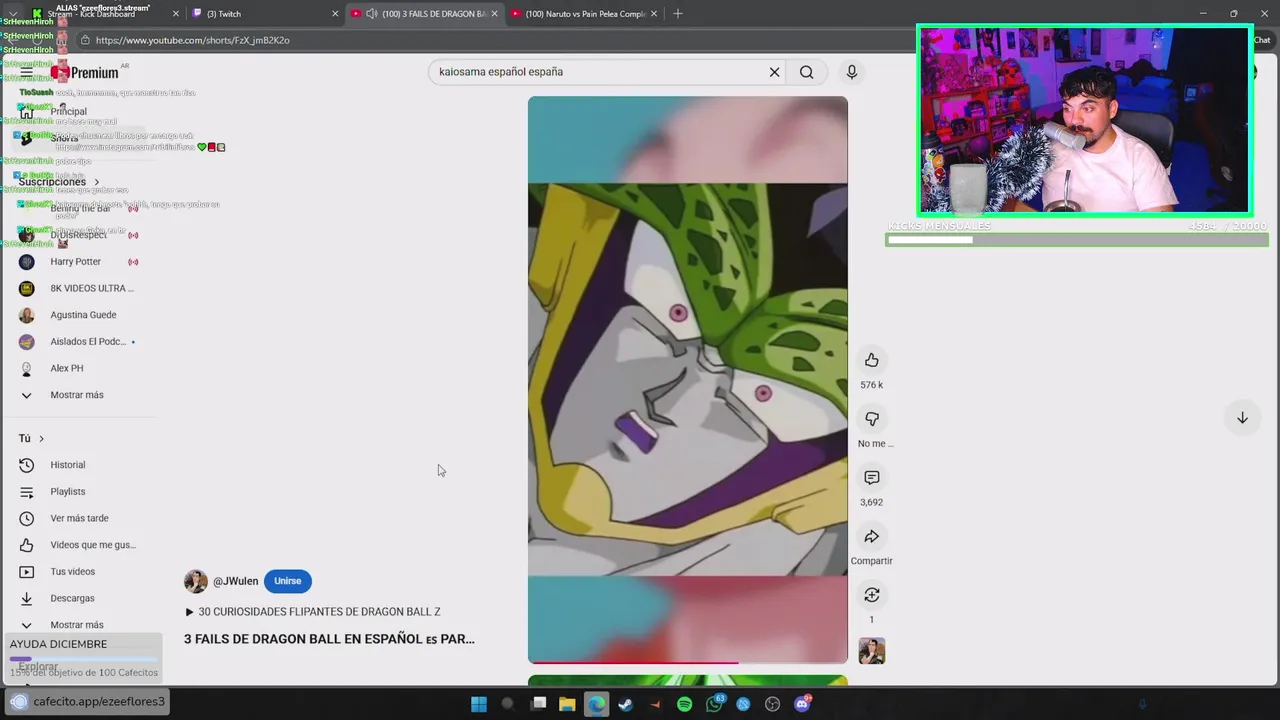Open Discord from the taskbar
1280x720 pixels.
coord(801,704)
